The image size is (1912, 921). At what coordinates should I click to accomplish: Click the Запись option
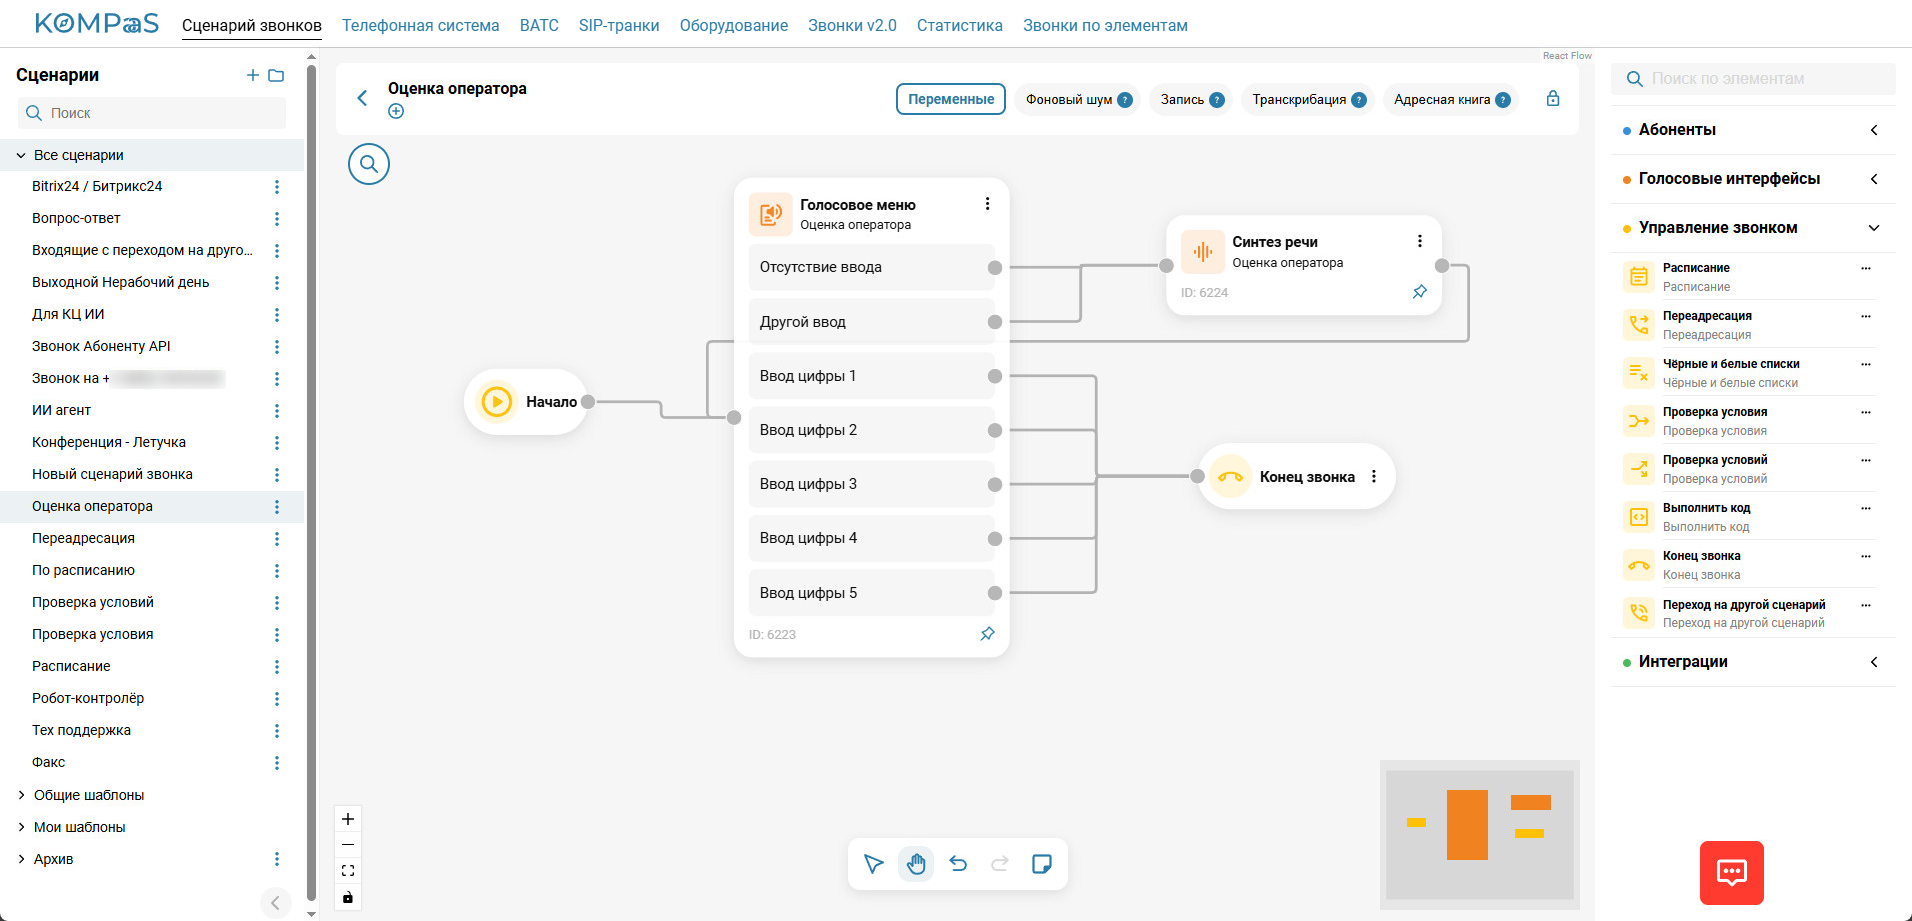click(1192, 99)
